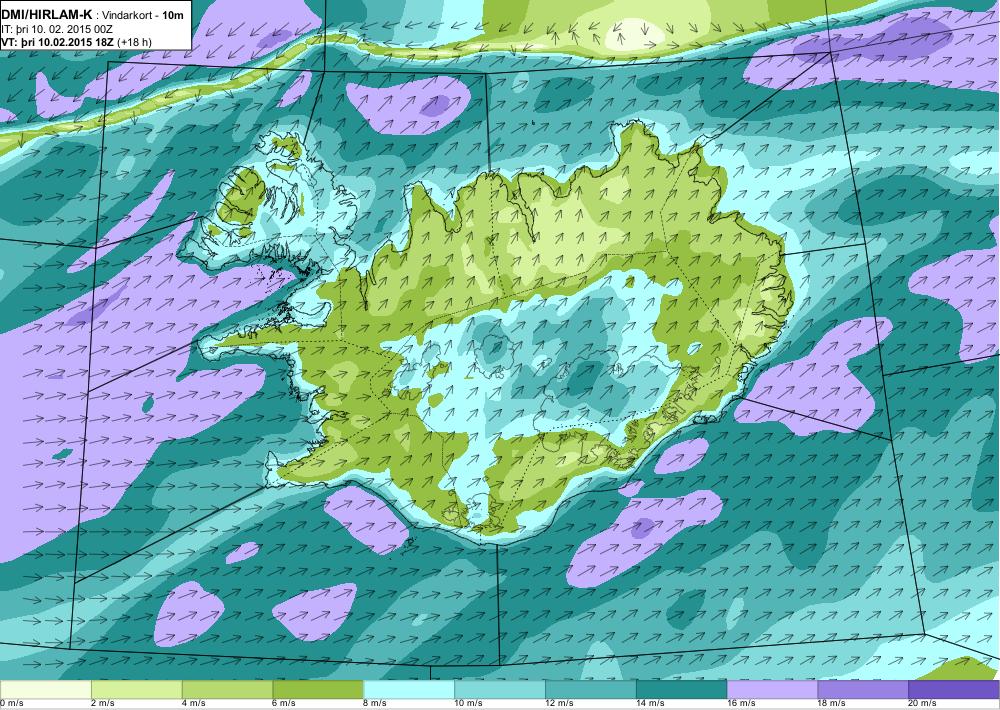Select the '10 m/s' legend label
This screenshot has width=1000, height=710.
click(469, 704)
